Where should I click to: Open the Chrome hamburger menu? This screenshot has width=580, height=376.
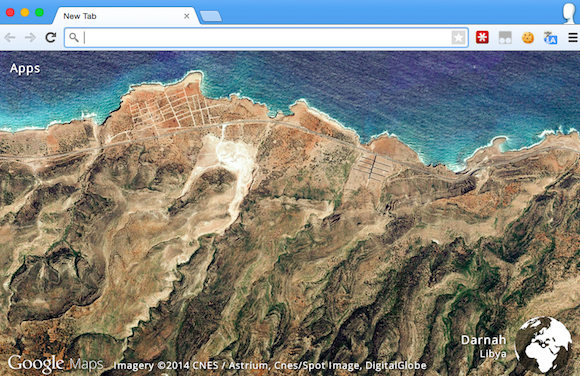coord(573,37)
